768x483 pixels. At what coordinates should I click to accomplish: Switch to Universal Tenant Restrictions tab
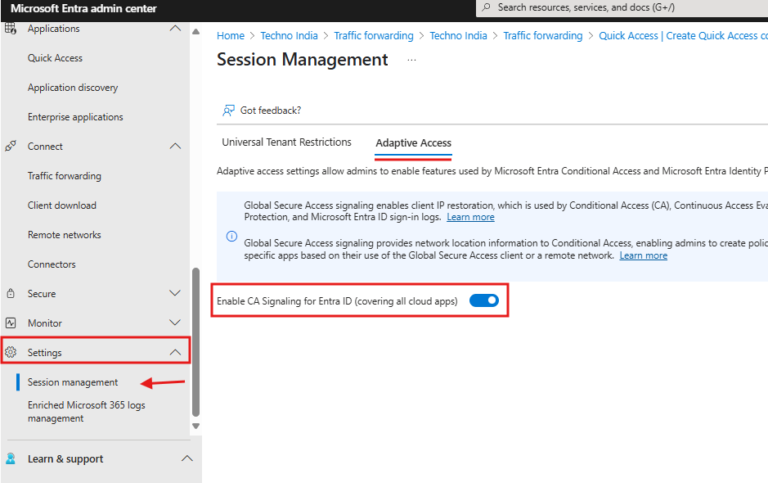(x=286, y=143)
